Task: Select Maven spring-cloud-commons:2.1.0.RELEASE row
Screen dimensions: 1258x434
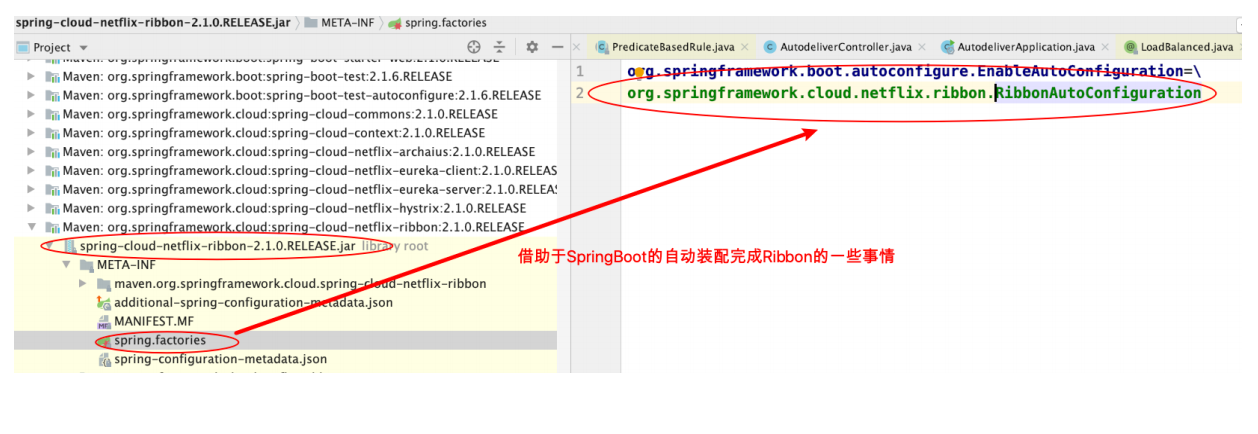Action: click(x=285, y=114)
